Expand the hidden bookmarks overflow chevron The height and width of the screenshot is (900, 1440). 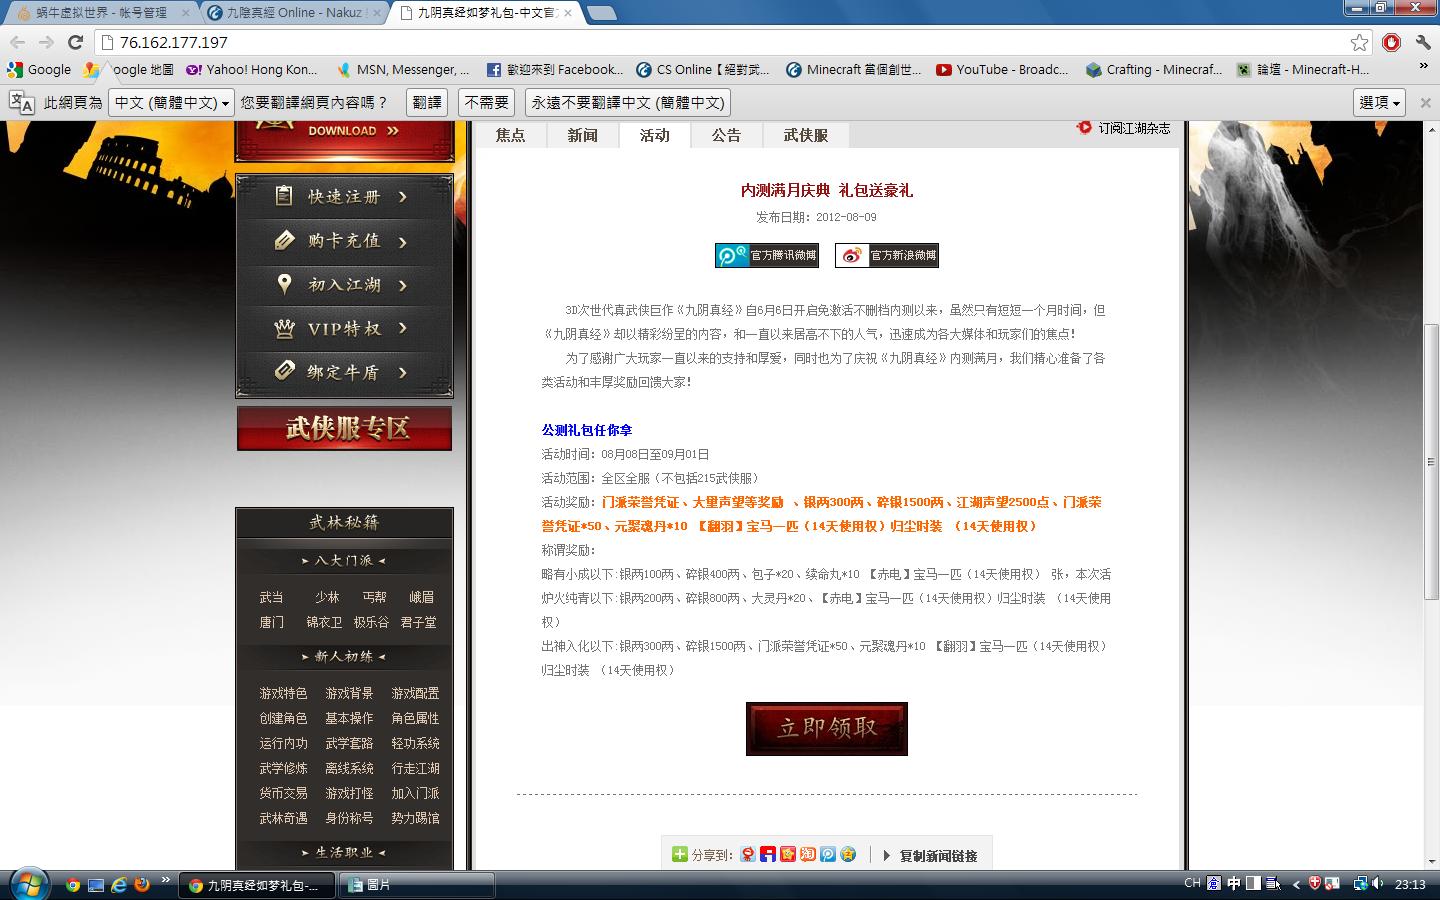[x=1423, y=68]
